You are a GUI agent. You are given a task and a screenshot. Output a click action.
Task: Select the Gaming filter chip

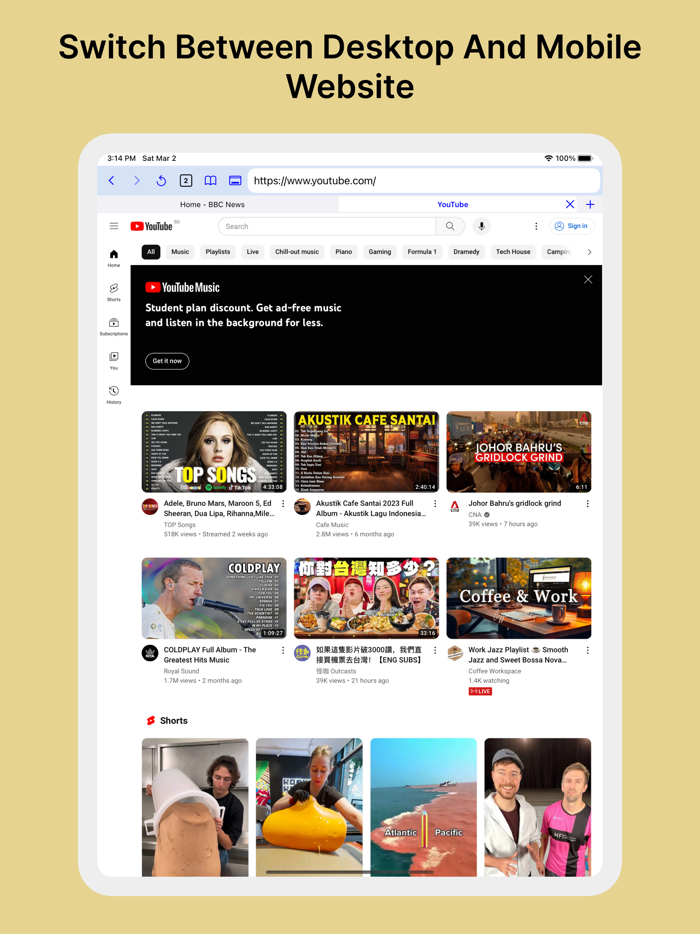click(379, 252)
